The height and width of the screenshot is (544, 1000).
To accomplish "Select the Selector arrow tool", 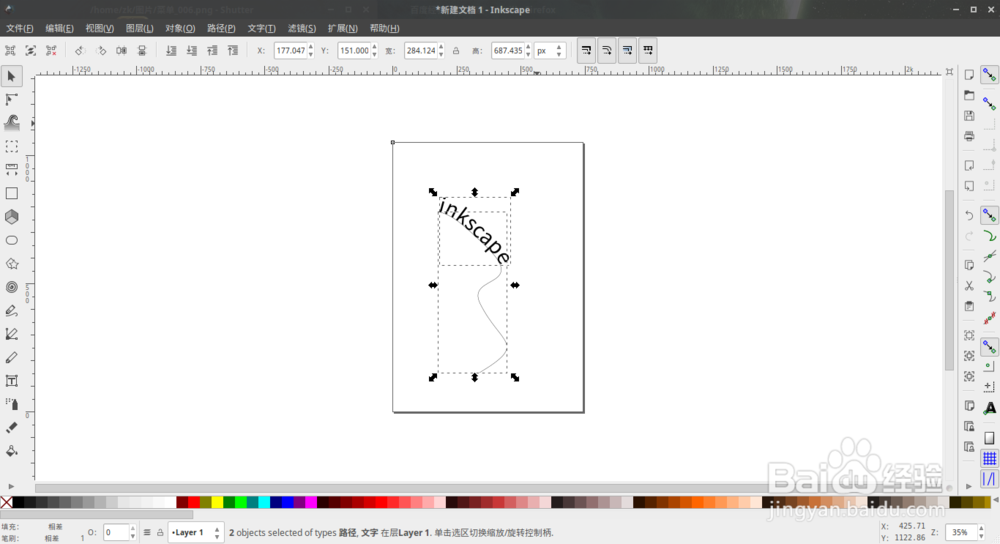I will click(x=11, y=77).
